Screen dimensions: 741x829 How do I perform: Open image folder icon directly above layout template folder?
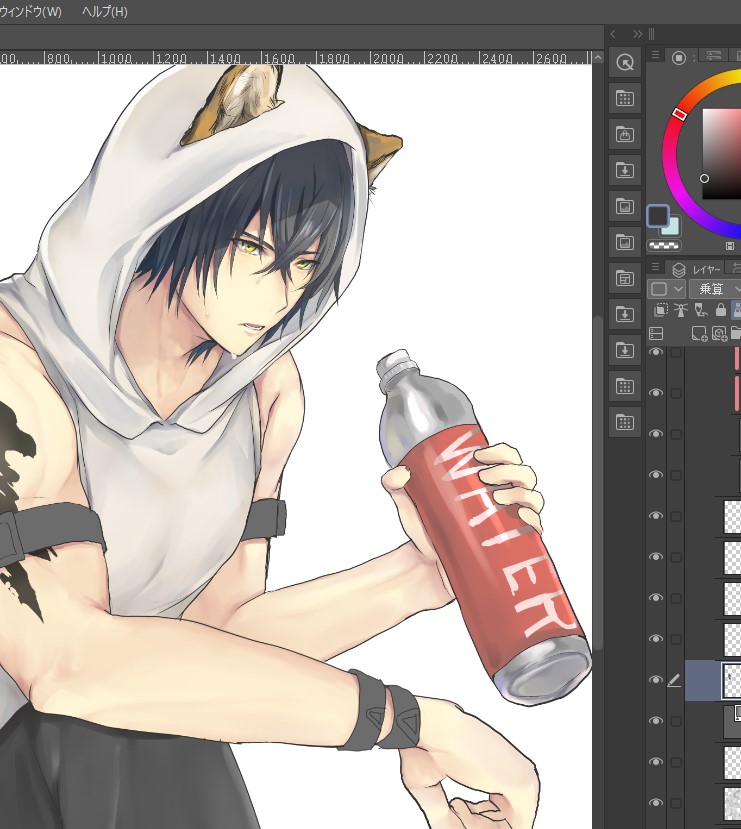point(625,242)
